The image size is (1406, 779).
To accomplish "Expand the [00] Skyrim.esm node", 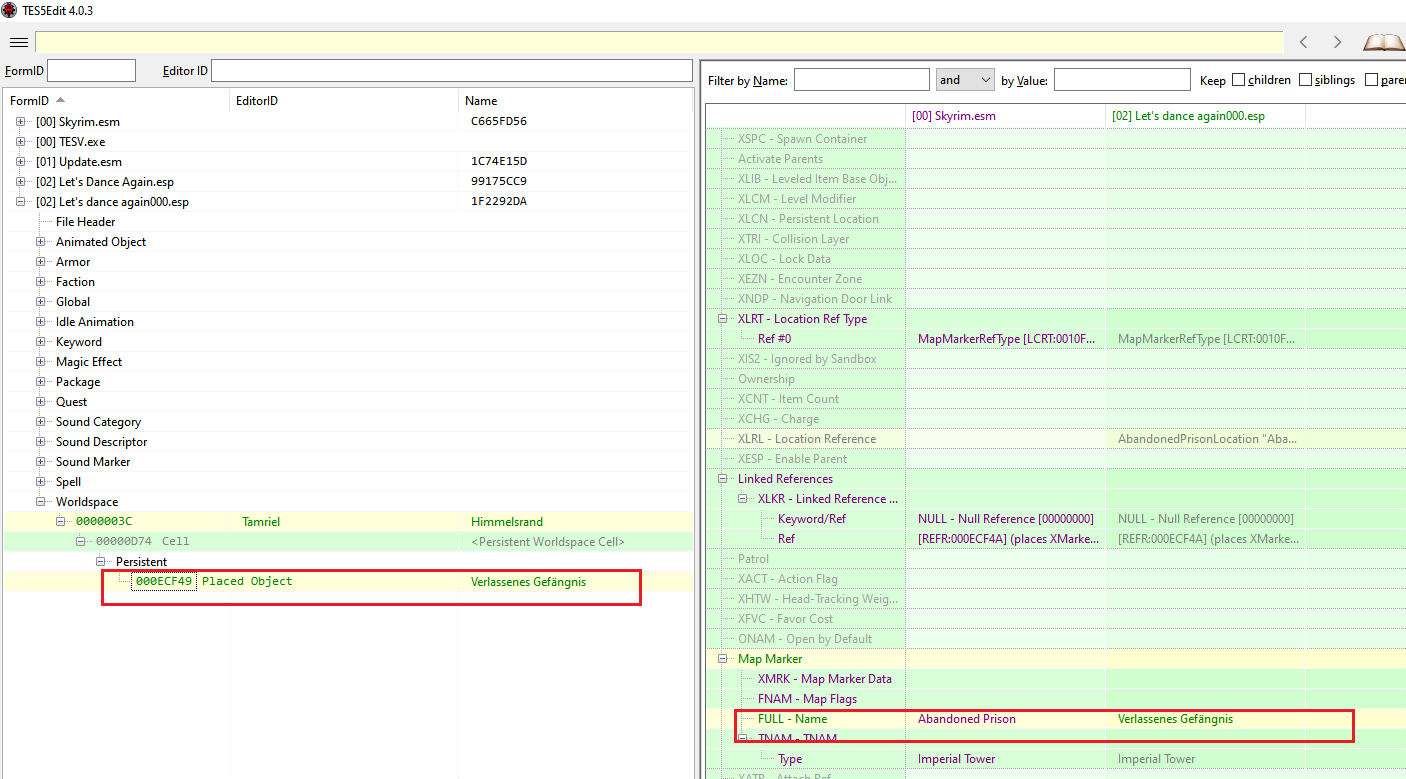I will tap(21, 122).
